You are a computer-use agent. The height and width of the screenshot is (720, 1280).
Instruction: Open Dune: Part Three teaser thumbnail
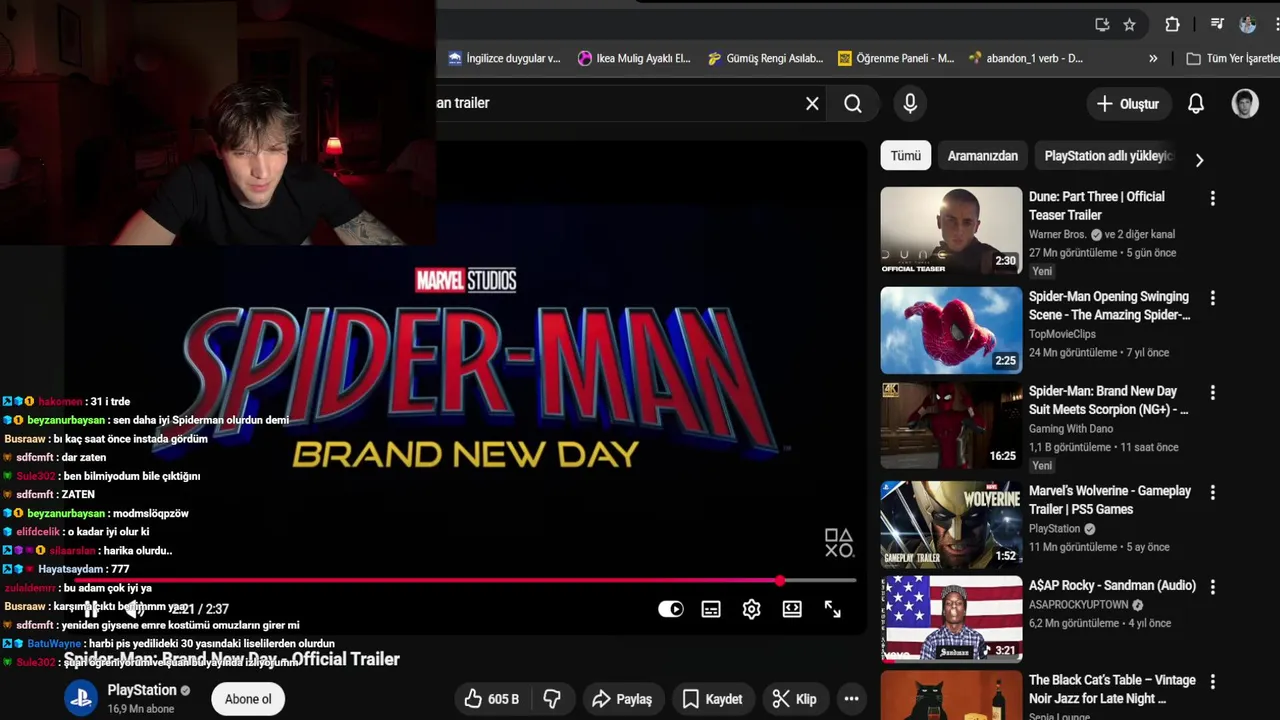[951, 231]
